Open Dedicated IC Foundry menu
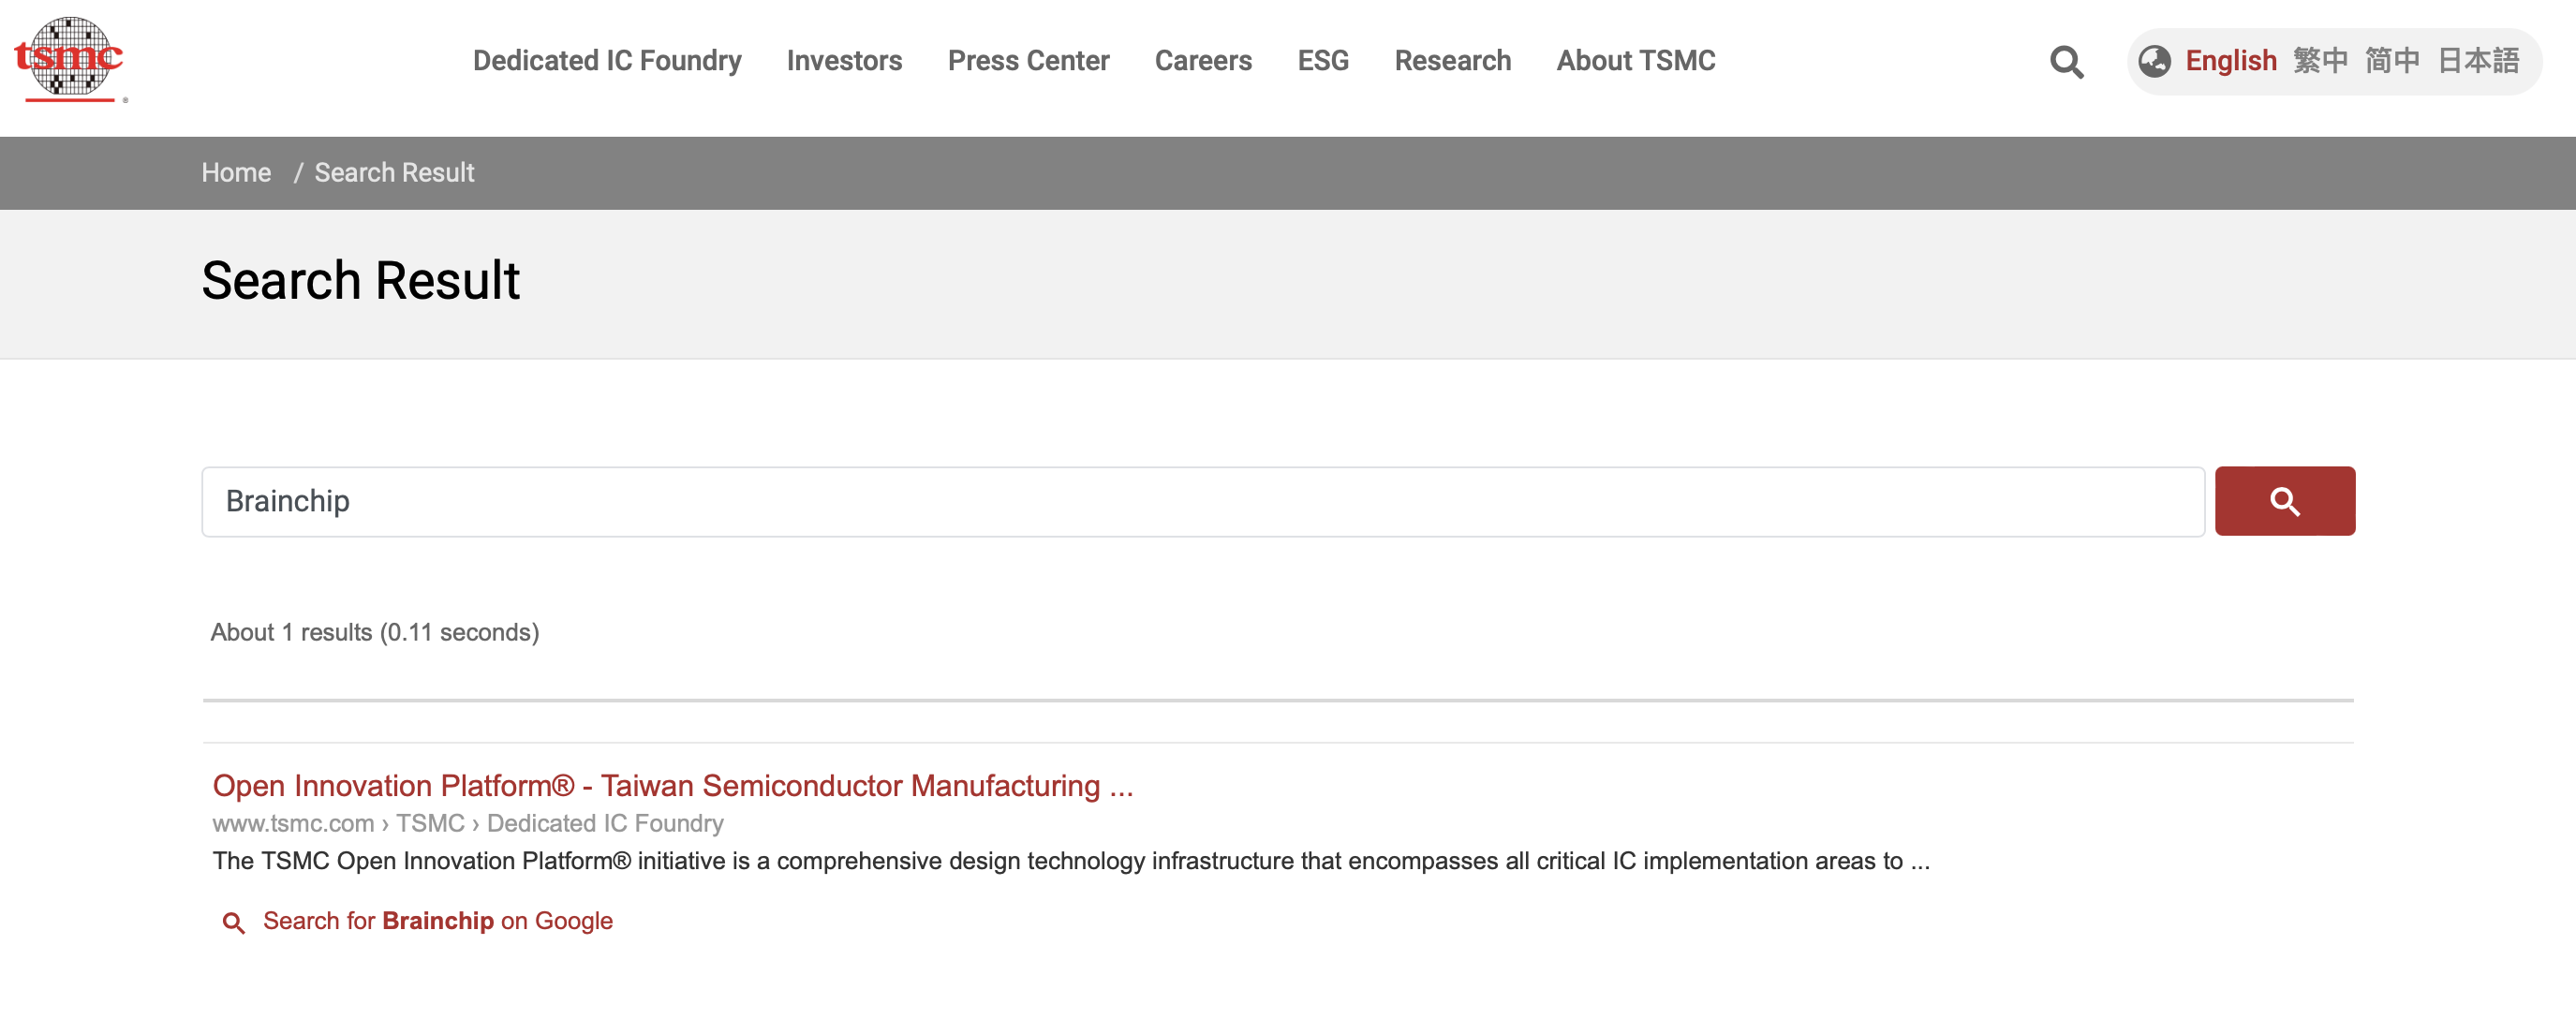This screenshot has height=1019, width=2576. point(607,61)
